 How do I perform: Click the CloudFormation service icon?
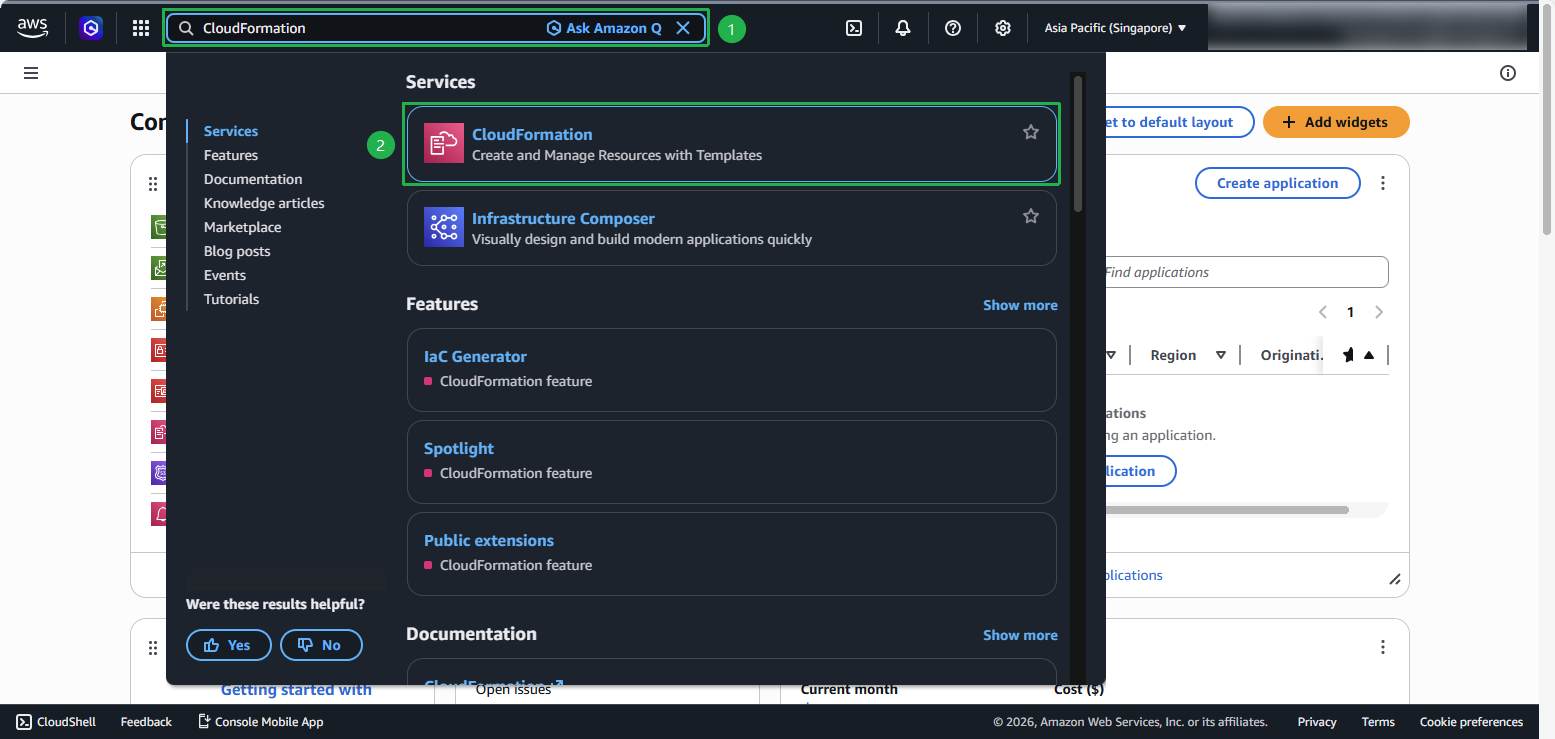coord(444,143)
